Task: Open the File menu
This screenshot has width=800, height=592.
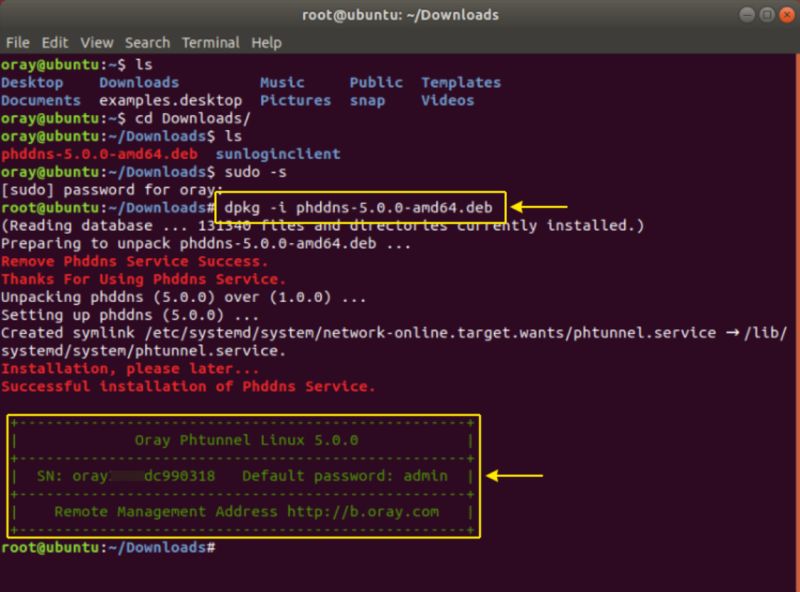Action: (17, 43)
